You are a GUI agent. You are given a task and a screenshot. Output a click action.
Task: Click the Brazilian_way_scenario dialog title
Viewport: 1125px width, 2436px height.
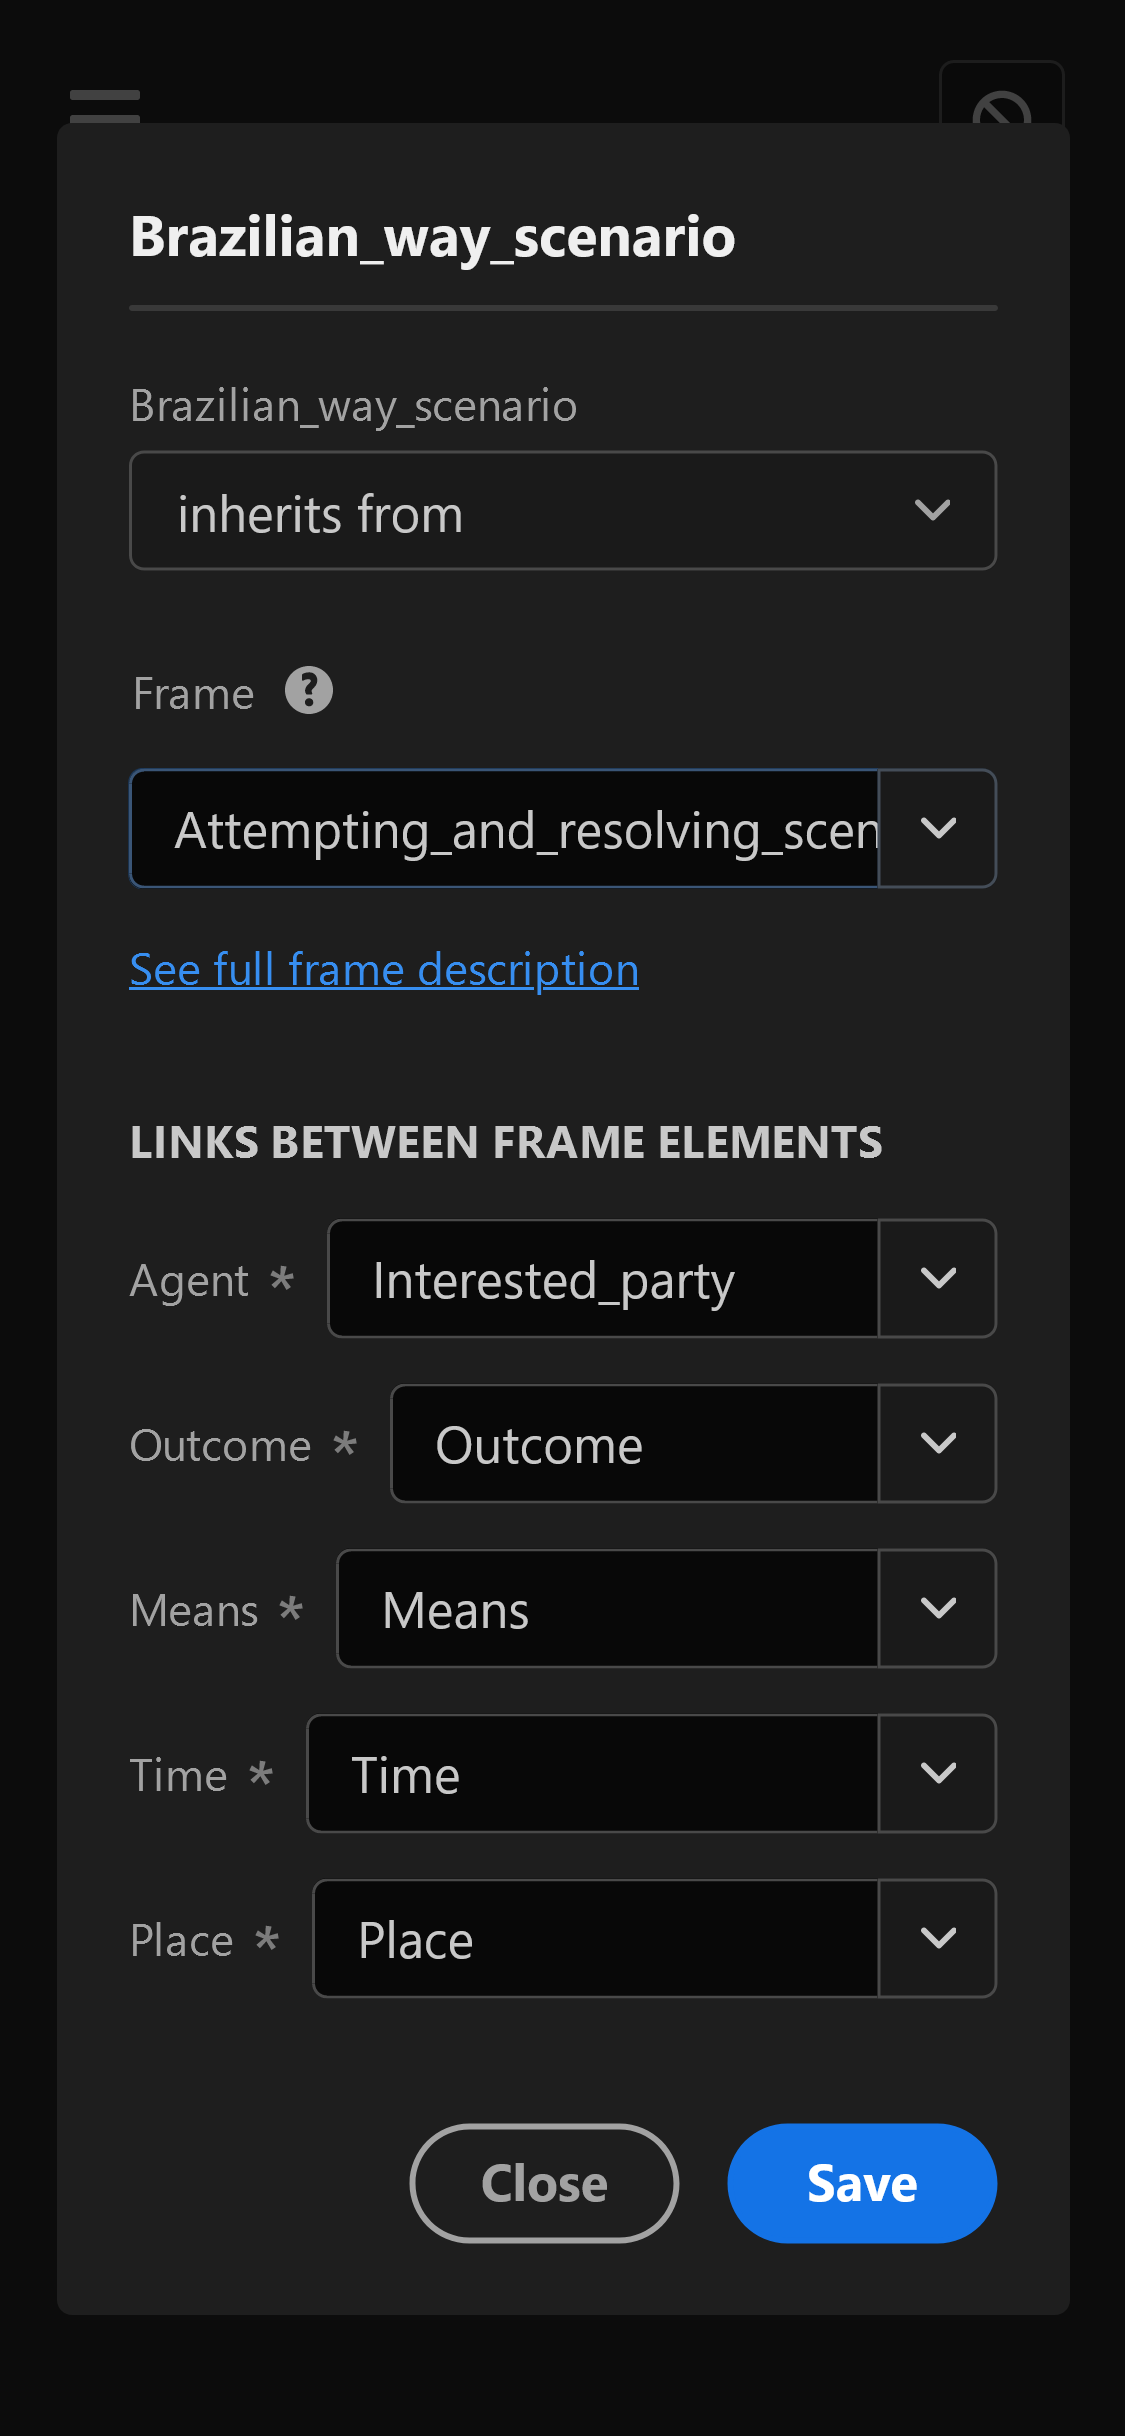(x=433, y=238)
